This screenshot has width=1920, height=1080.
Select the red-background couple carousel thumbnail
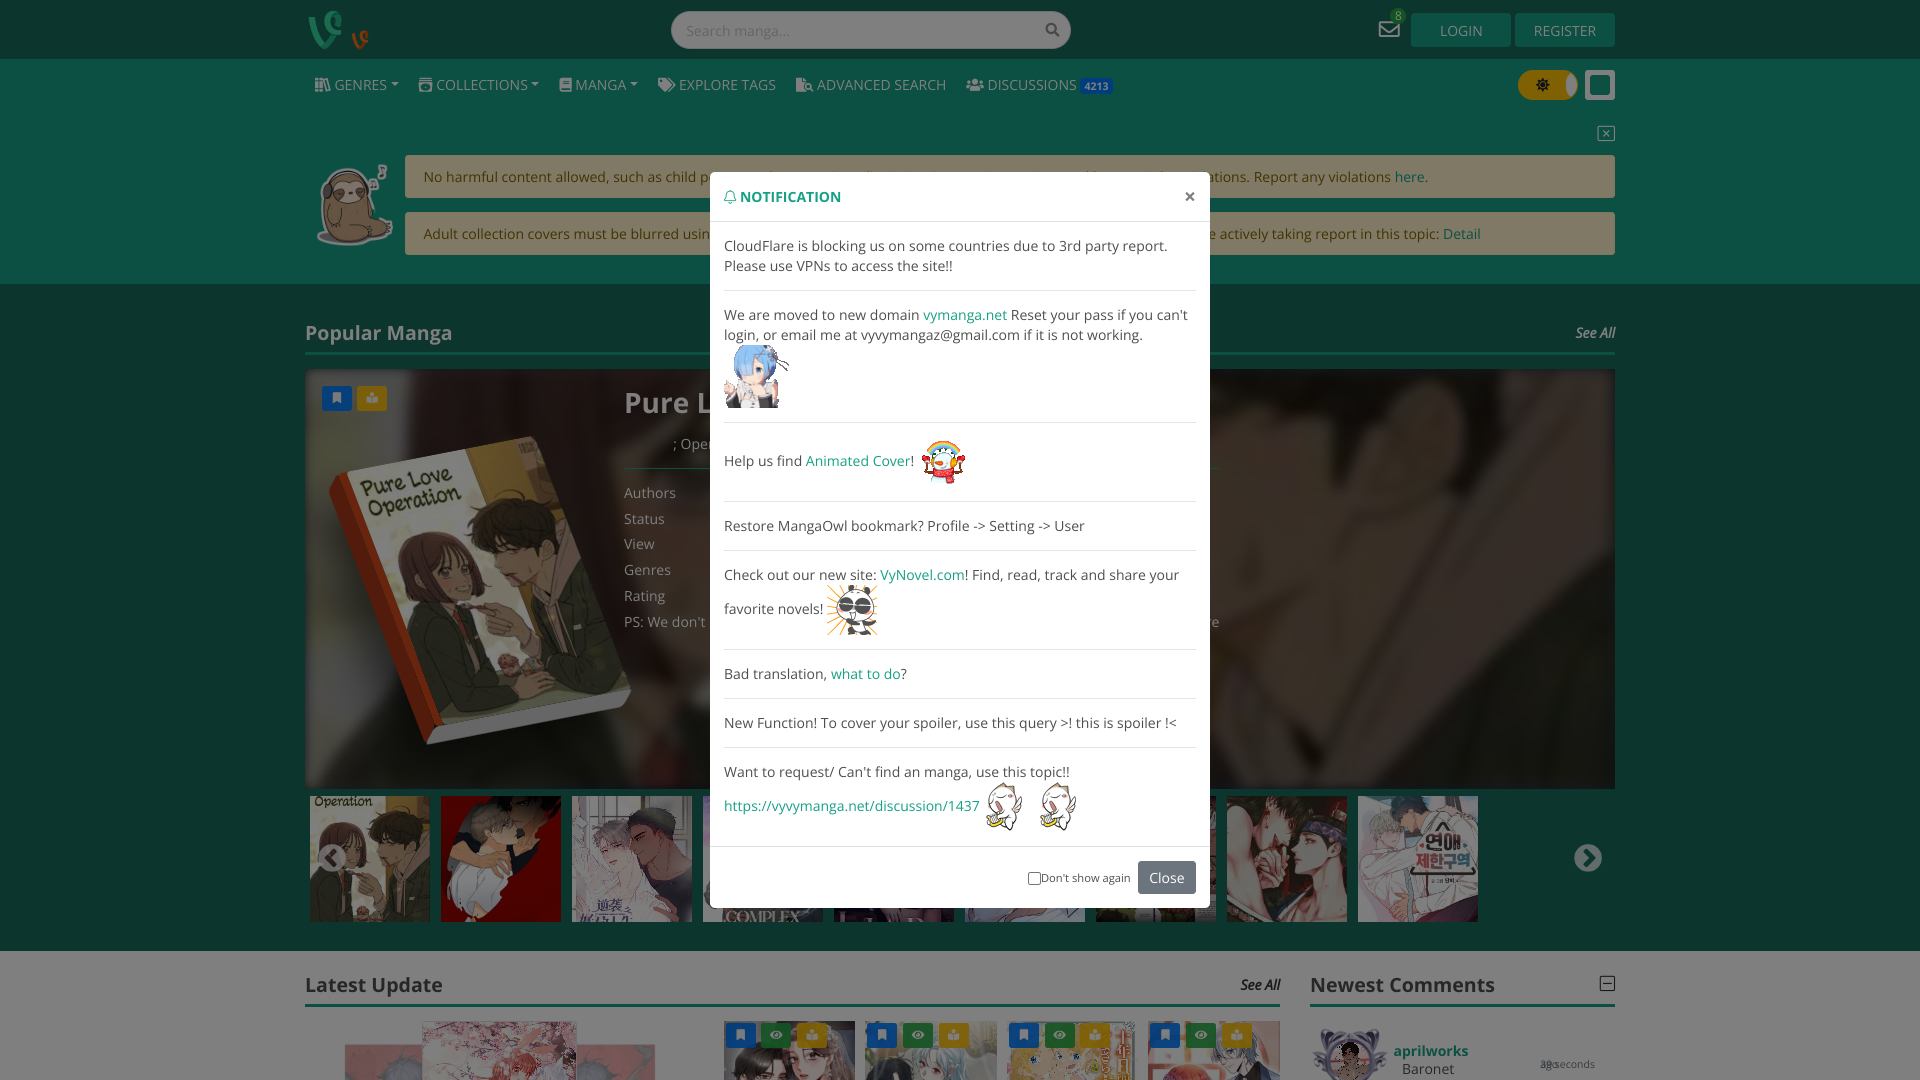[501, 859]
